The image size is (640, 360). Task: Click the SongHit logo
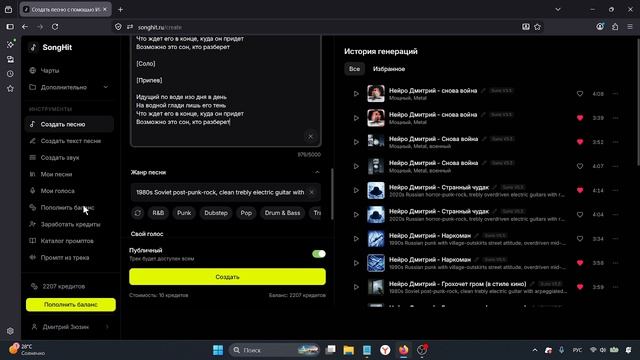point(51,47)
